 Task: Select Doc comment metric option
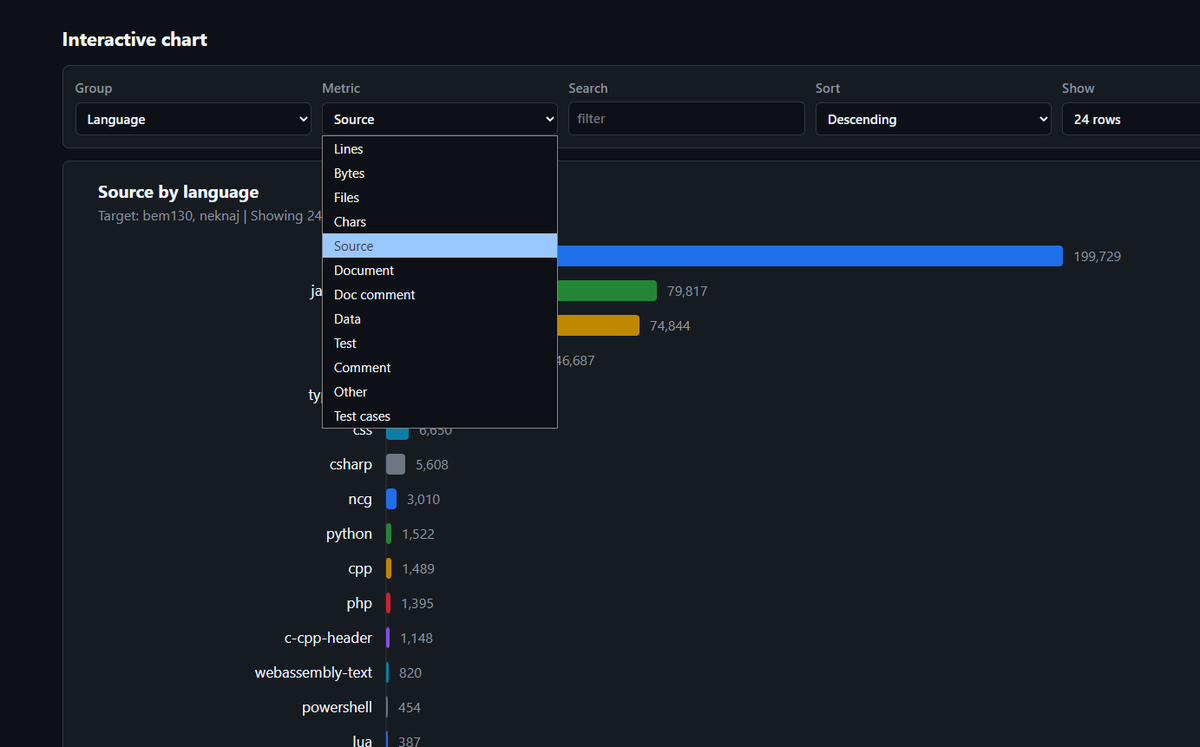click(x=440, y=295)
